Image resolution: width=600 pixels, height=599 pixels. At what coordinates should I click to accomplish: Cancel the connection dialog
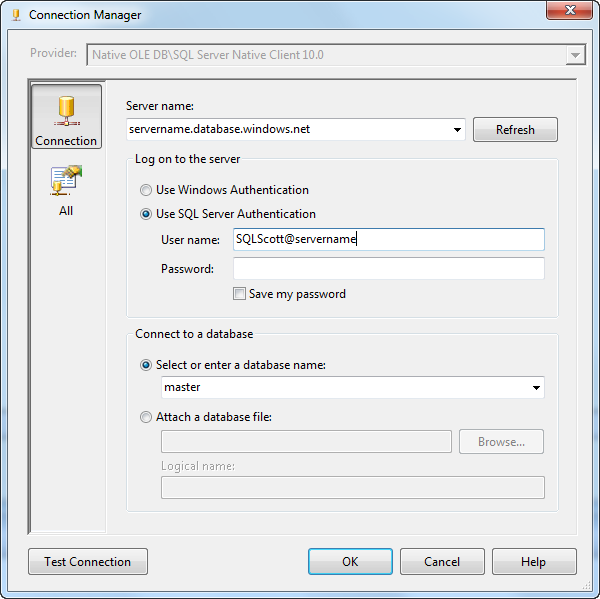point(442,561)
